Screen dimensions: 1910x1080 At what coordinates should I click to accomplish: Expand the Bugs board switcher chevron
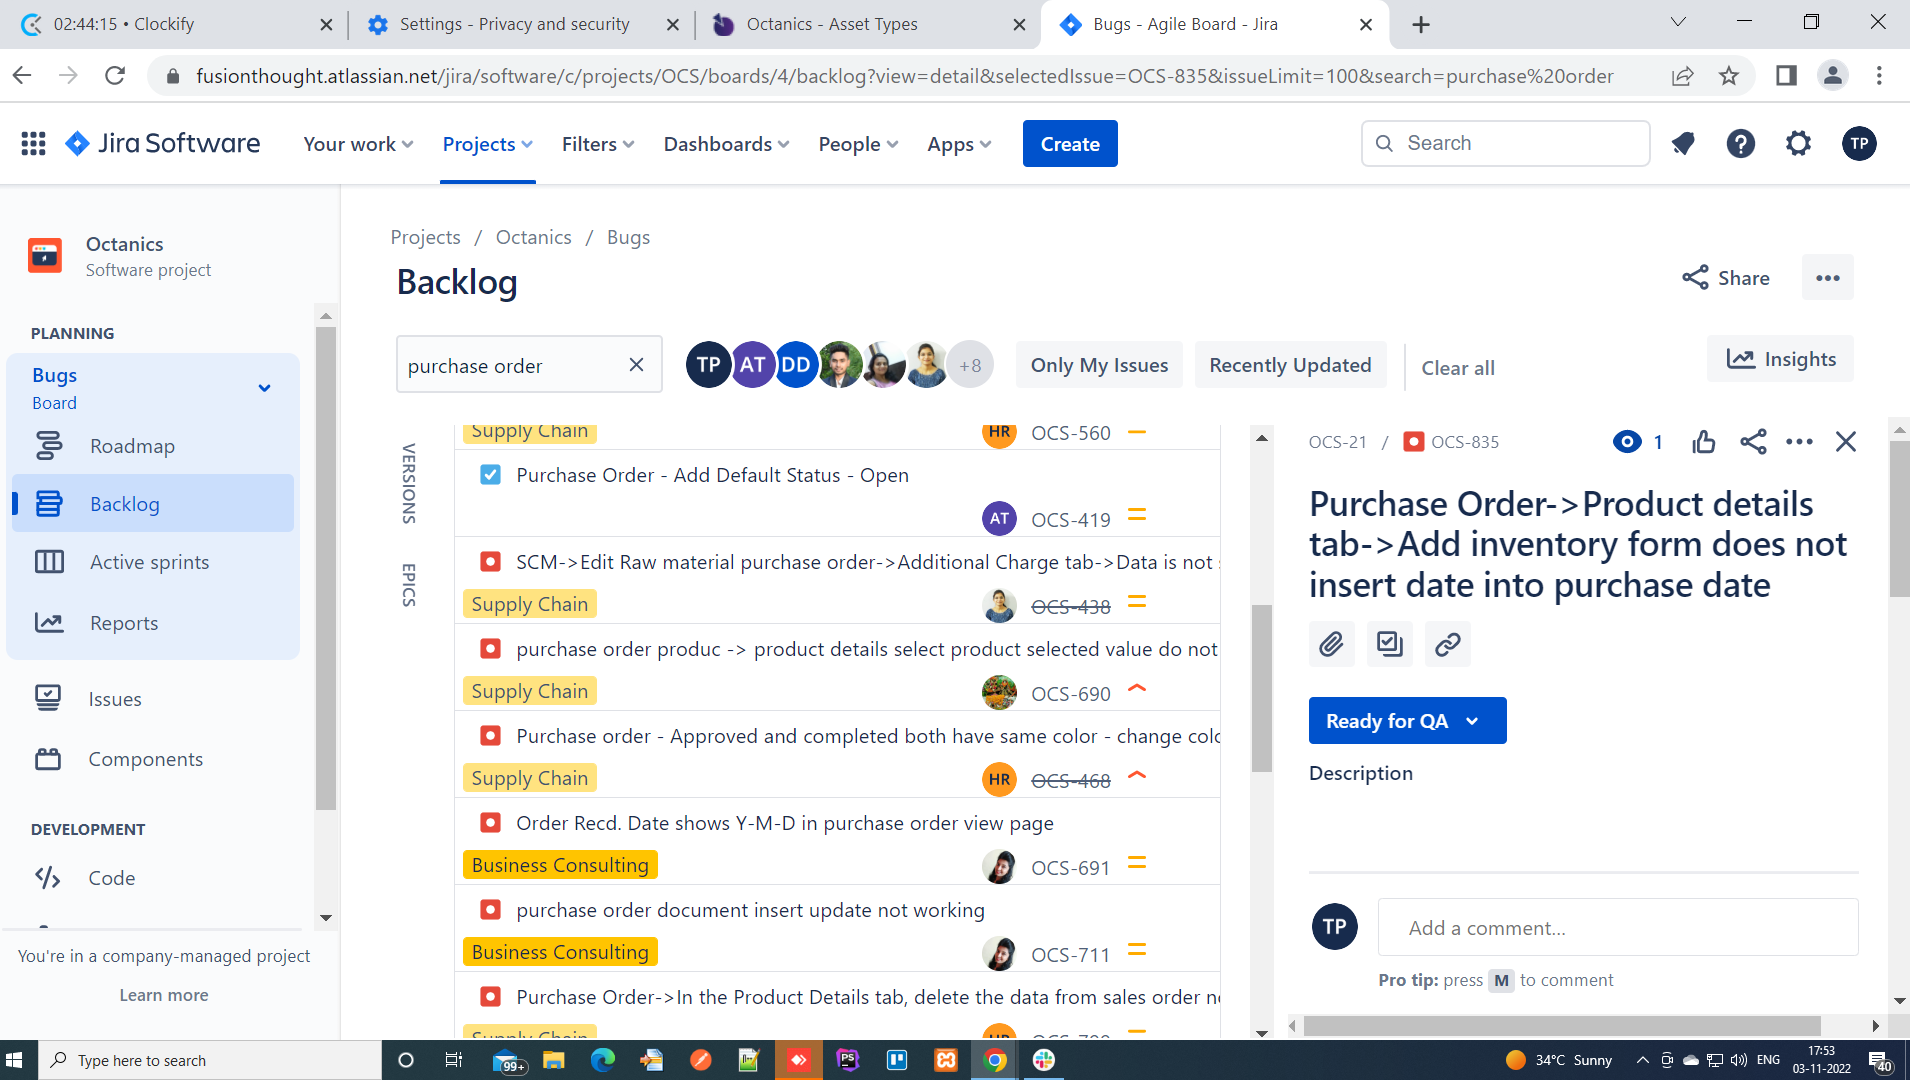264,388
